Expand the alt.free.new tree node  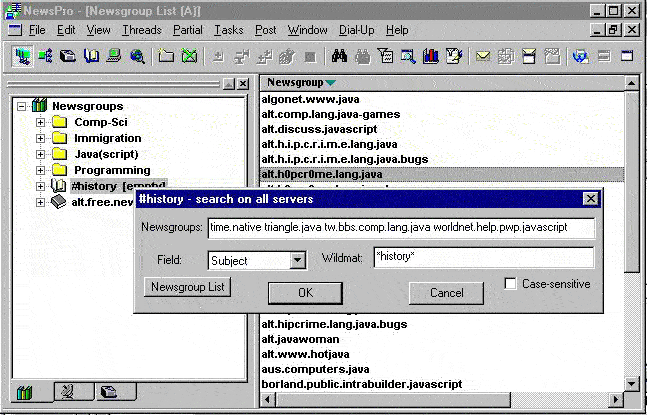(40, 202)
